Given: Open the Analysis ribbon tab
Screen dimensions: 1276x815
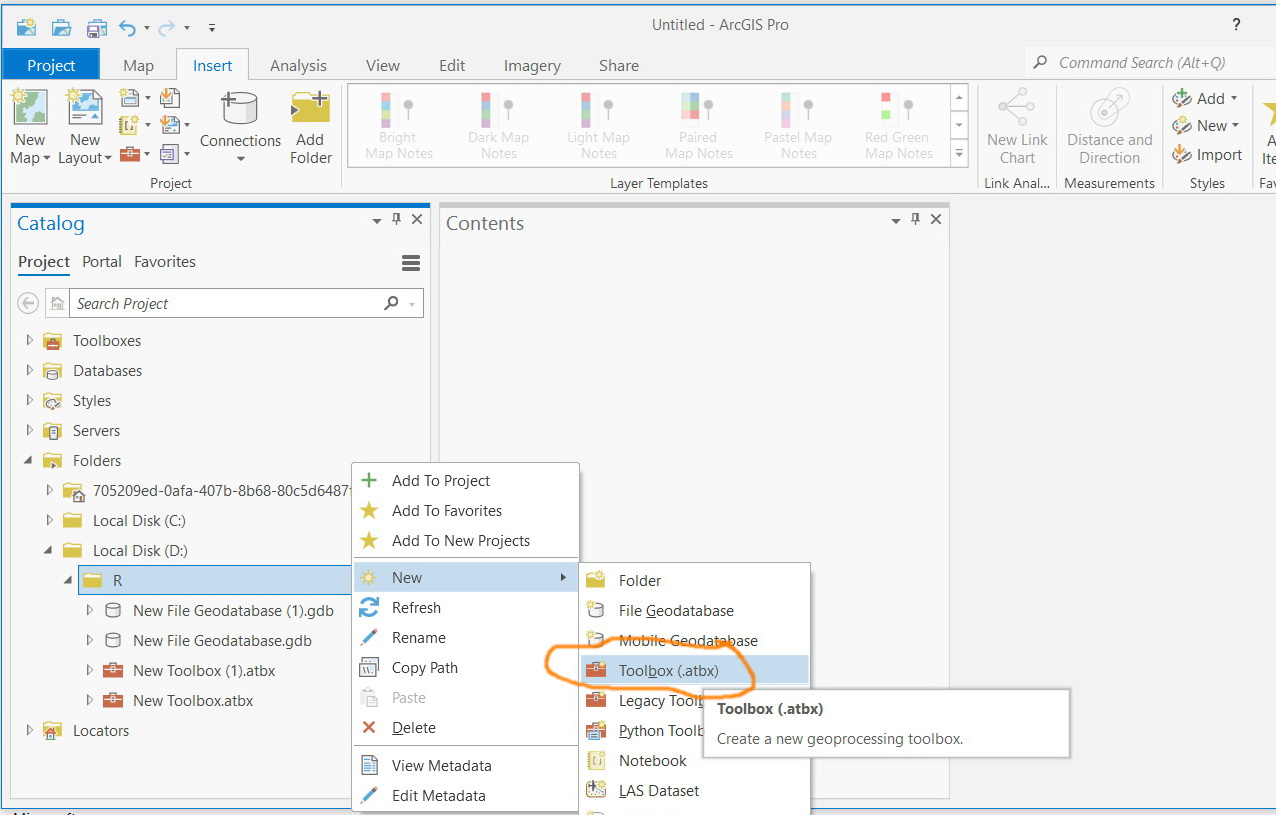Looking at the screenshot, I should tap(298, 65).
